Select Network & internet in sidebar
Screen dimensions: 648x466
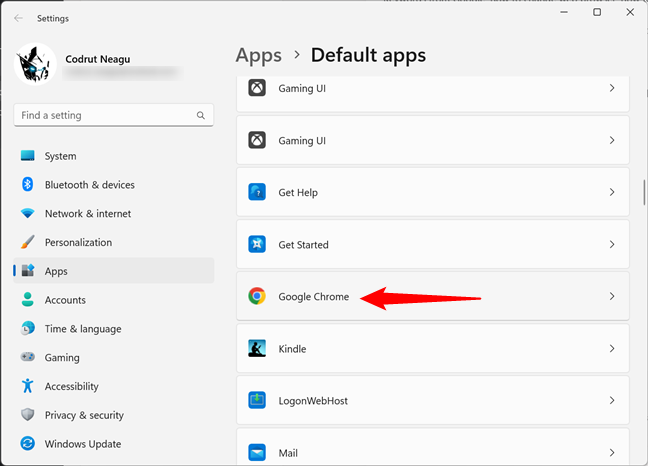point(88,214)
